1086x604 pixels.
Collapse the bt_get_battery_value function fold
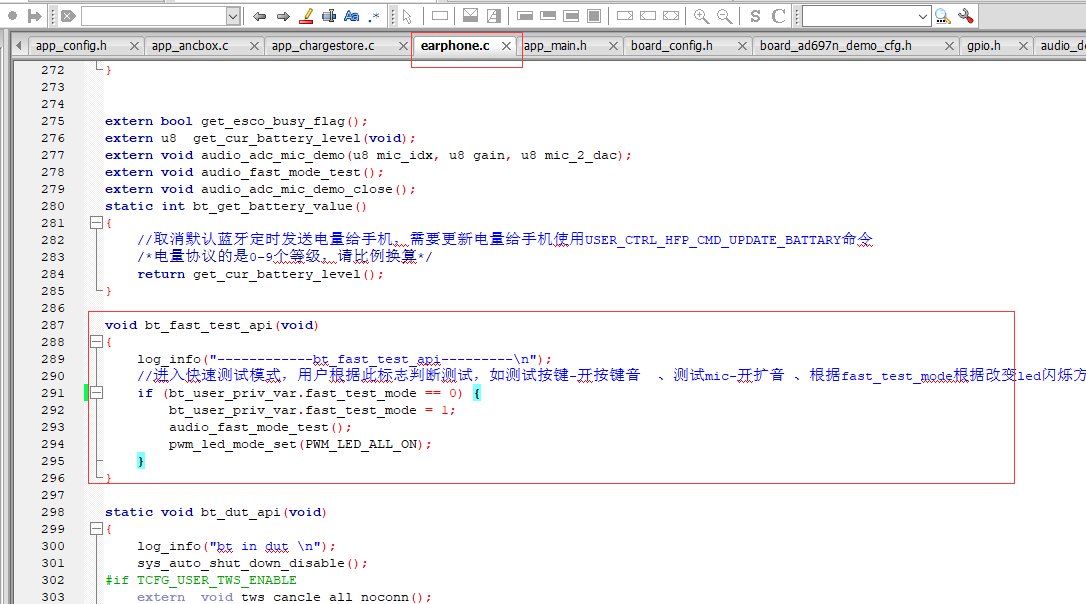[x=96, y=223]
